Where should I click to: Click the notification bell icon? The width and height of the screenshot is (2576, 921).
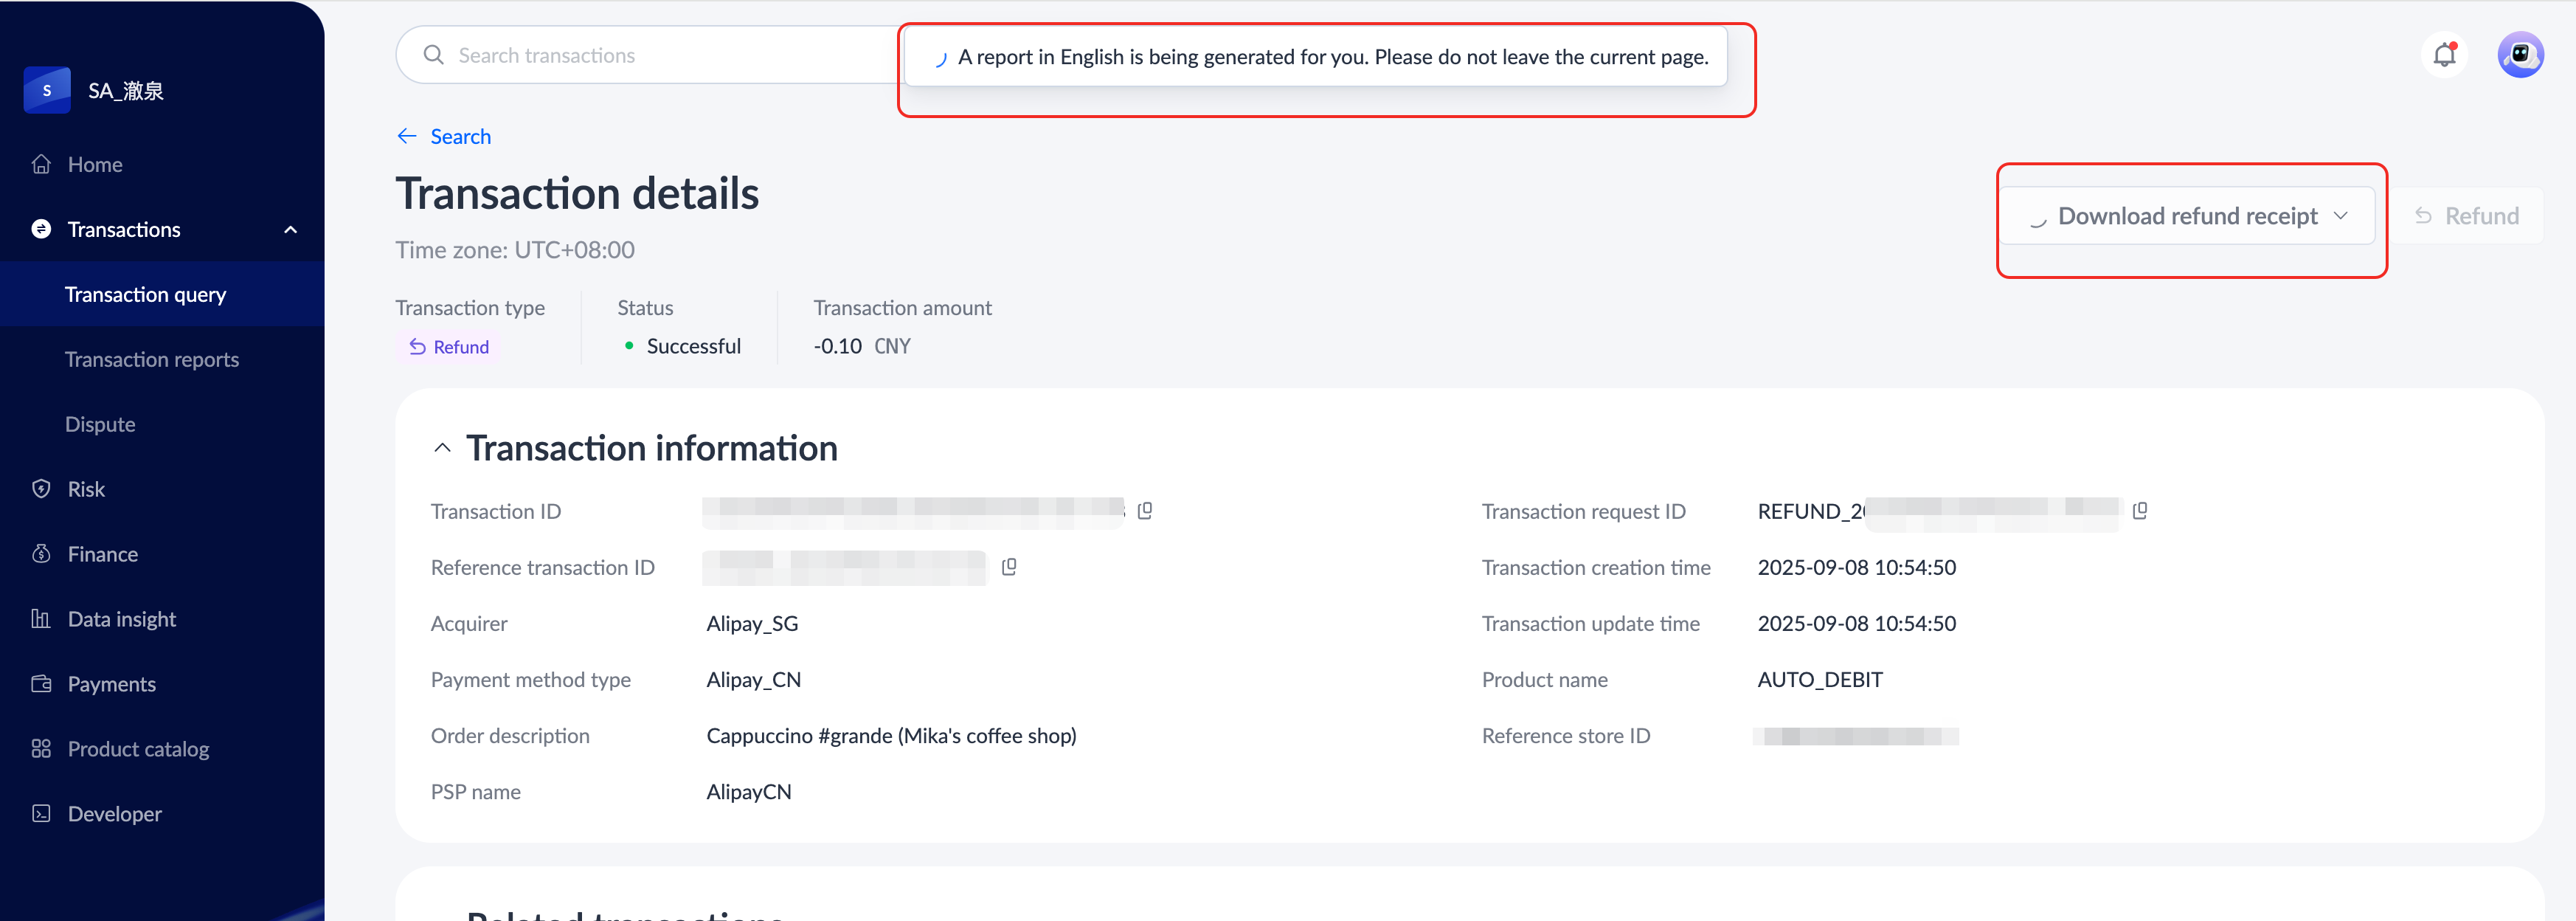[x=2444, y=55]
